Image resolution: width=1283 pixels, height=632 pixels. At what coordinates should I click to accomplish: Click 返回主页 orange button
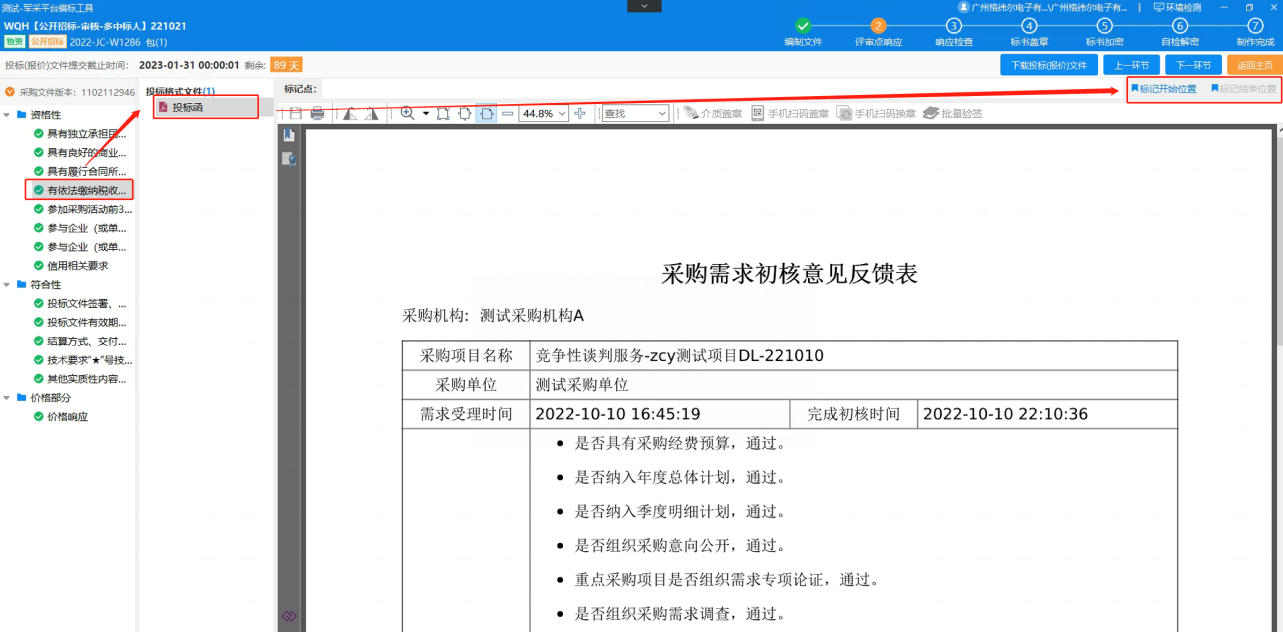(1254, 65)
